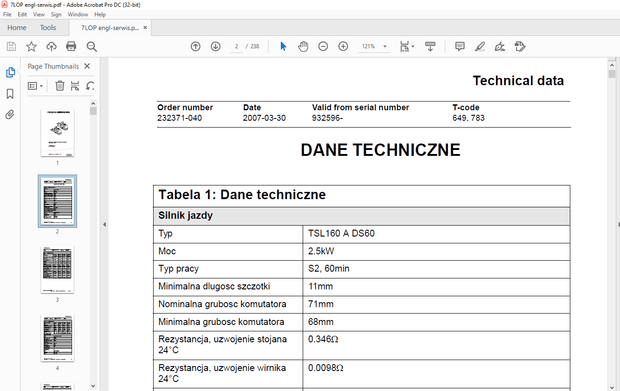The height and width of the screenshot is (391, 620).
Task: Collapse the navigation pane with left arrow
Action: pos(104,225)
